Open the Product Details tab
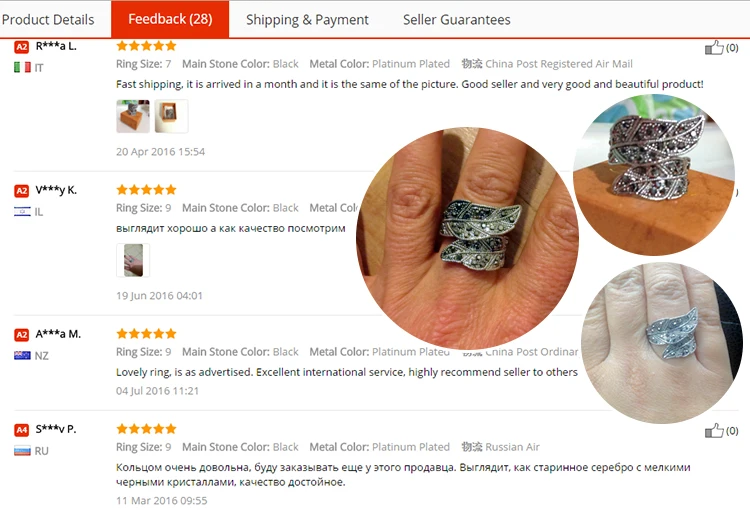The width and height of the screenshot is (750, 510). coord(48,20)
